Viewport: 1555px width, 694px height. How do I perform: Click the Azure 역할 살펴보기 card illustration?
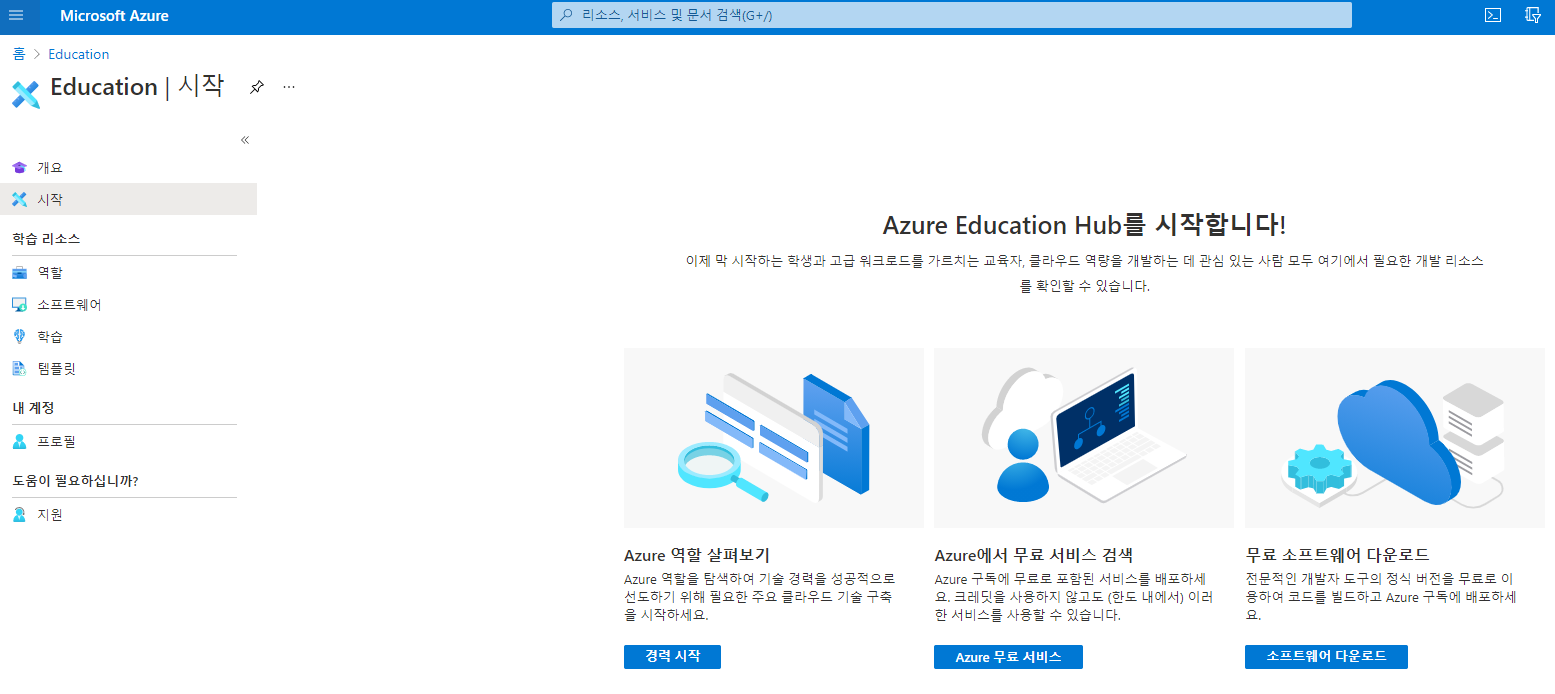coord(773,438)
